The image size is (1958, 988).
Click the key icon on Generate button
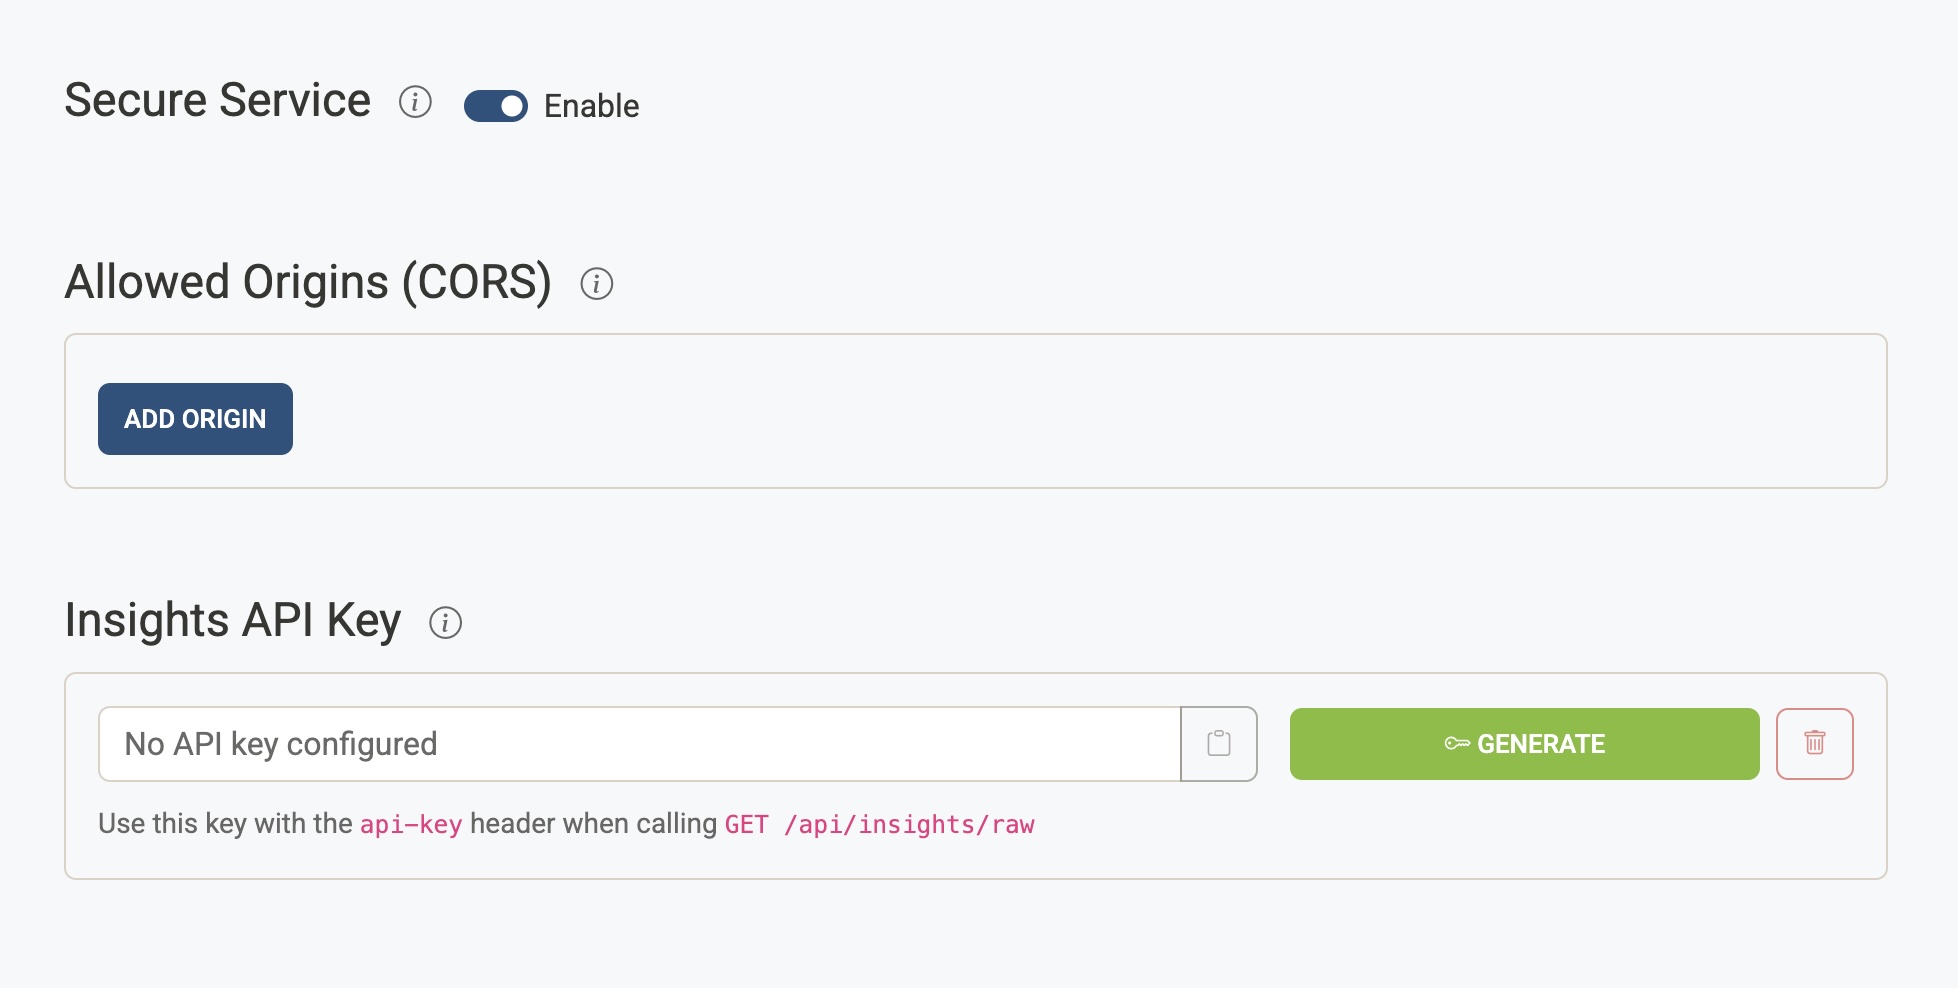click(1457, 744)
